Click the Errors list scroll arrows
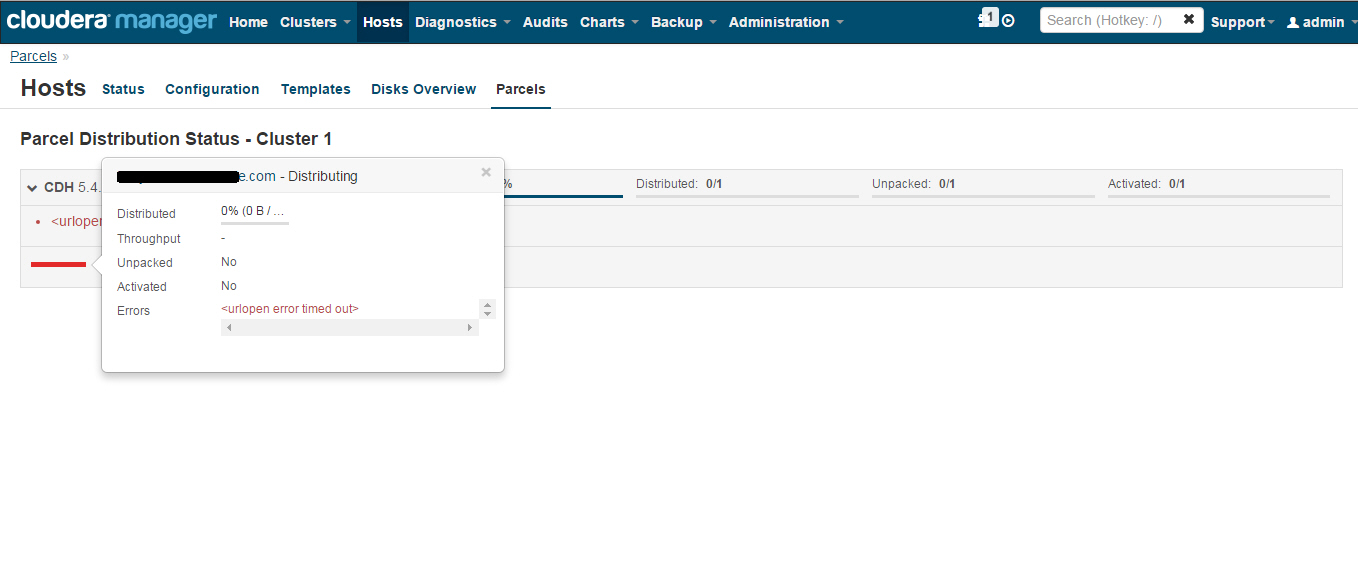Viewport: 1358px width, 579px height. click(487, 309)
